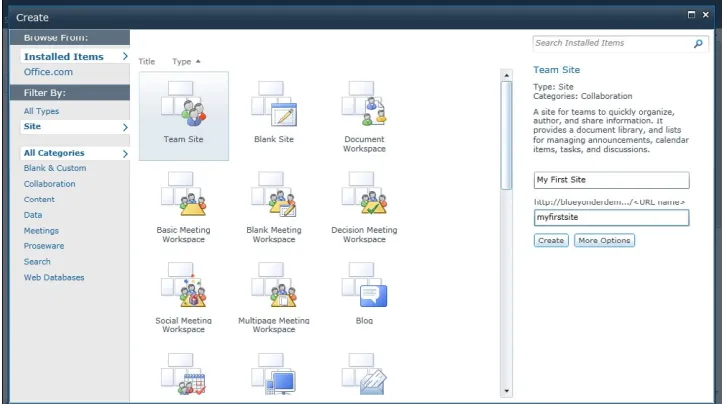
Task: Click the template list scrollbar thumb
Action: (507, 135)
